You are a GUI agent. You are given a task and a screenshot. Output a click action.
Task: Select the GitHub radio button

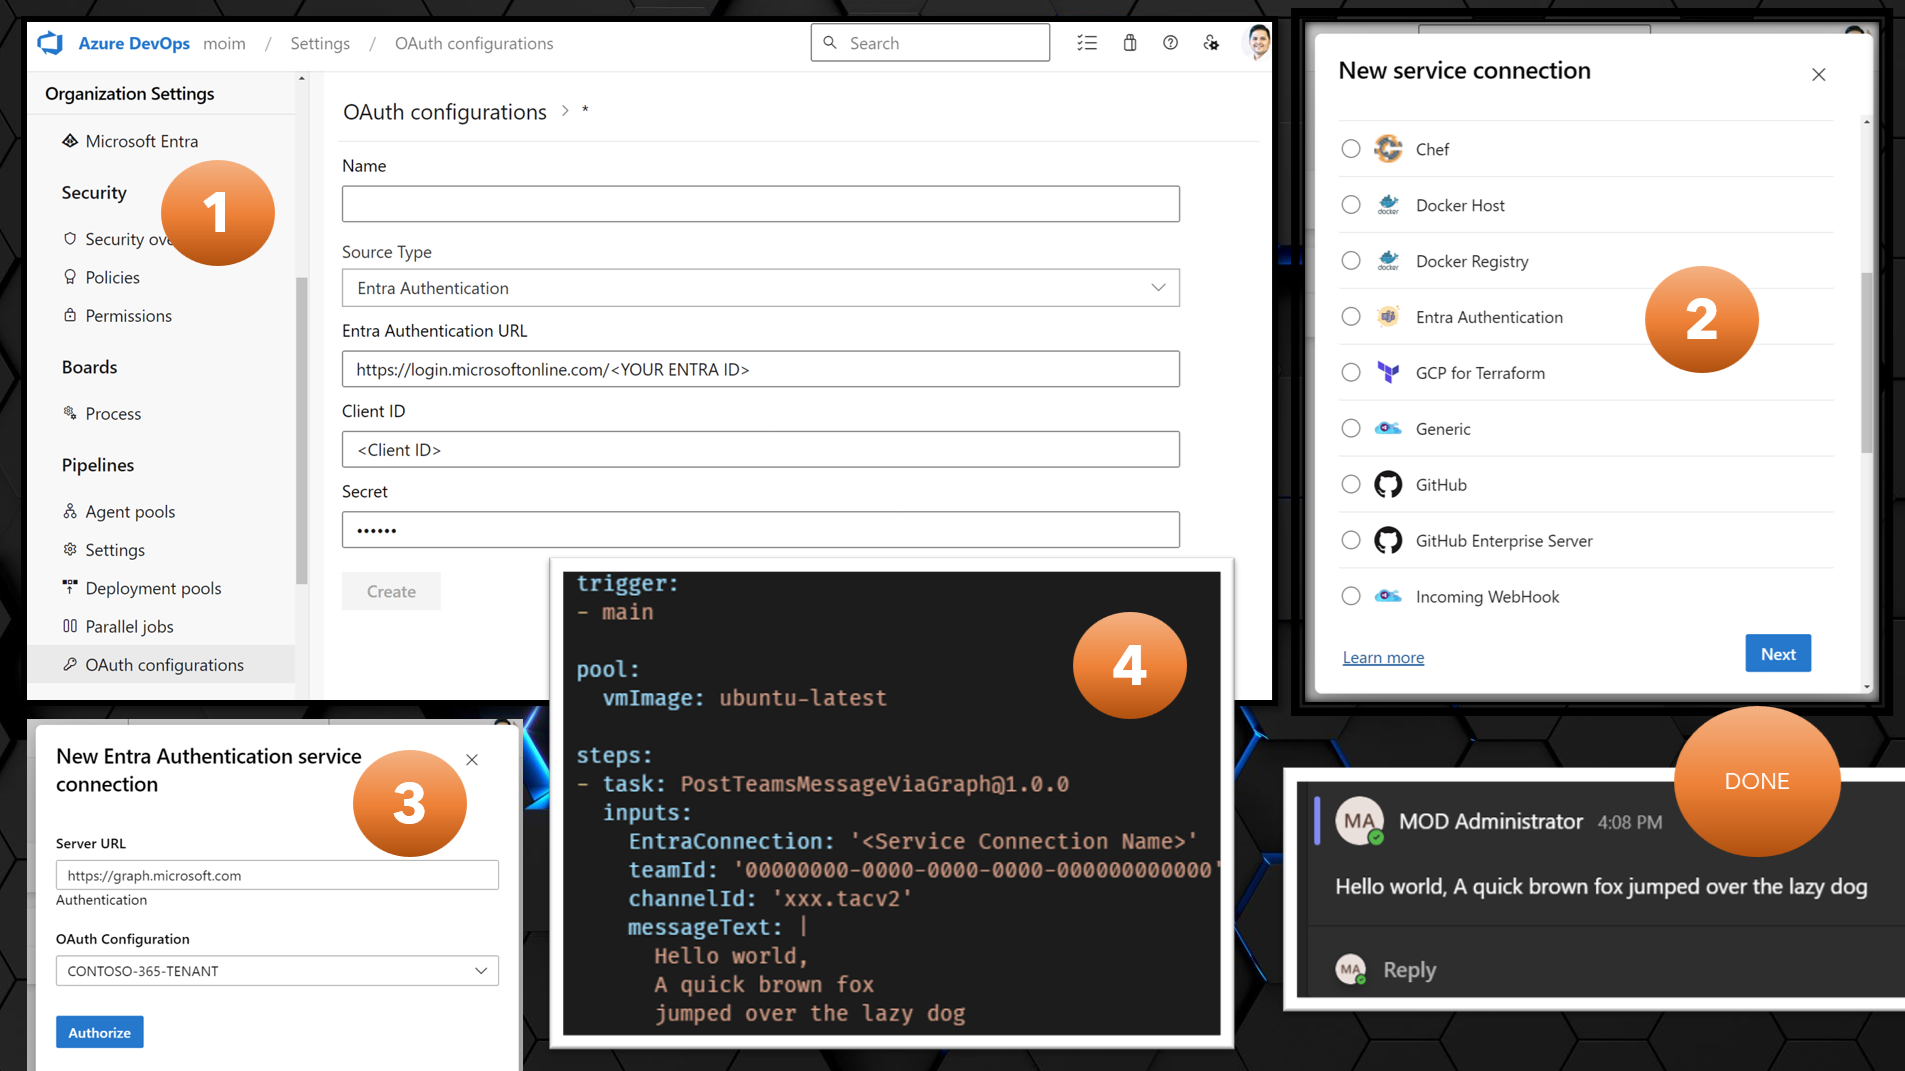point(1351,485)
